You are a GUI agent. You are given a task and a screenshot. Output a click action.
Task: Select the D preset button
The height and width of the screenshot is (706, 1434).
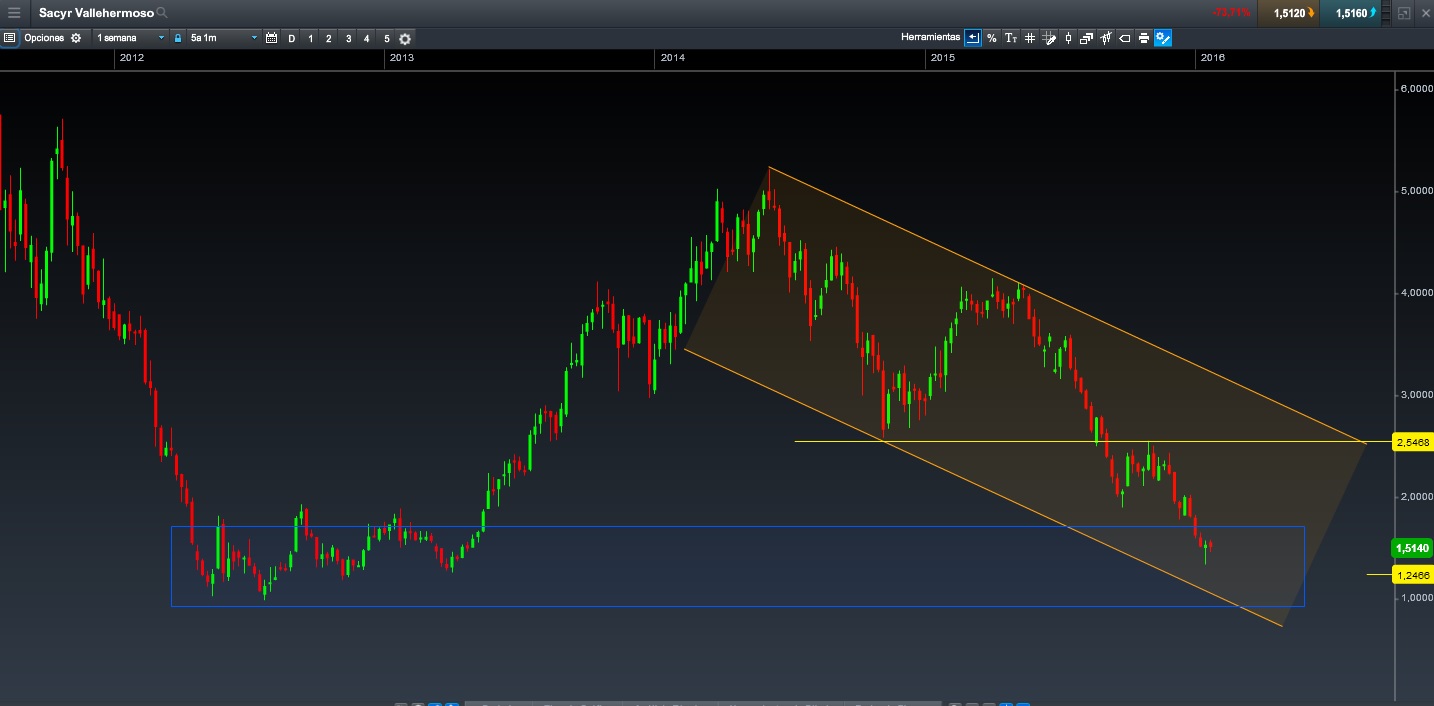click(292, 38)
